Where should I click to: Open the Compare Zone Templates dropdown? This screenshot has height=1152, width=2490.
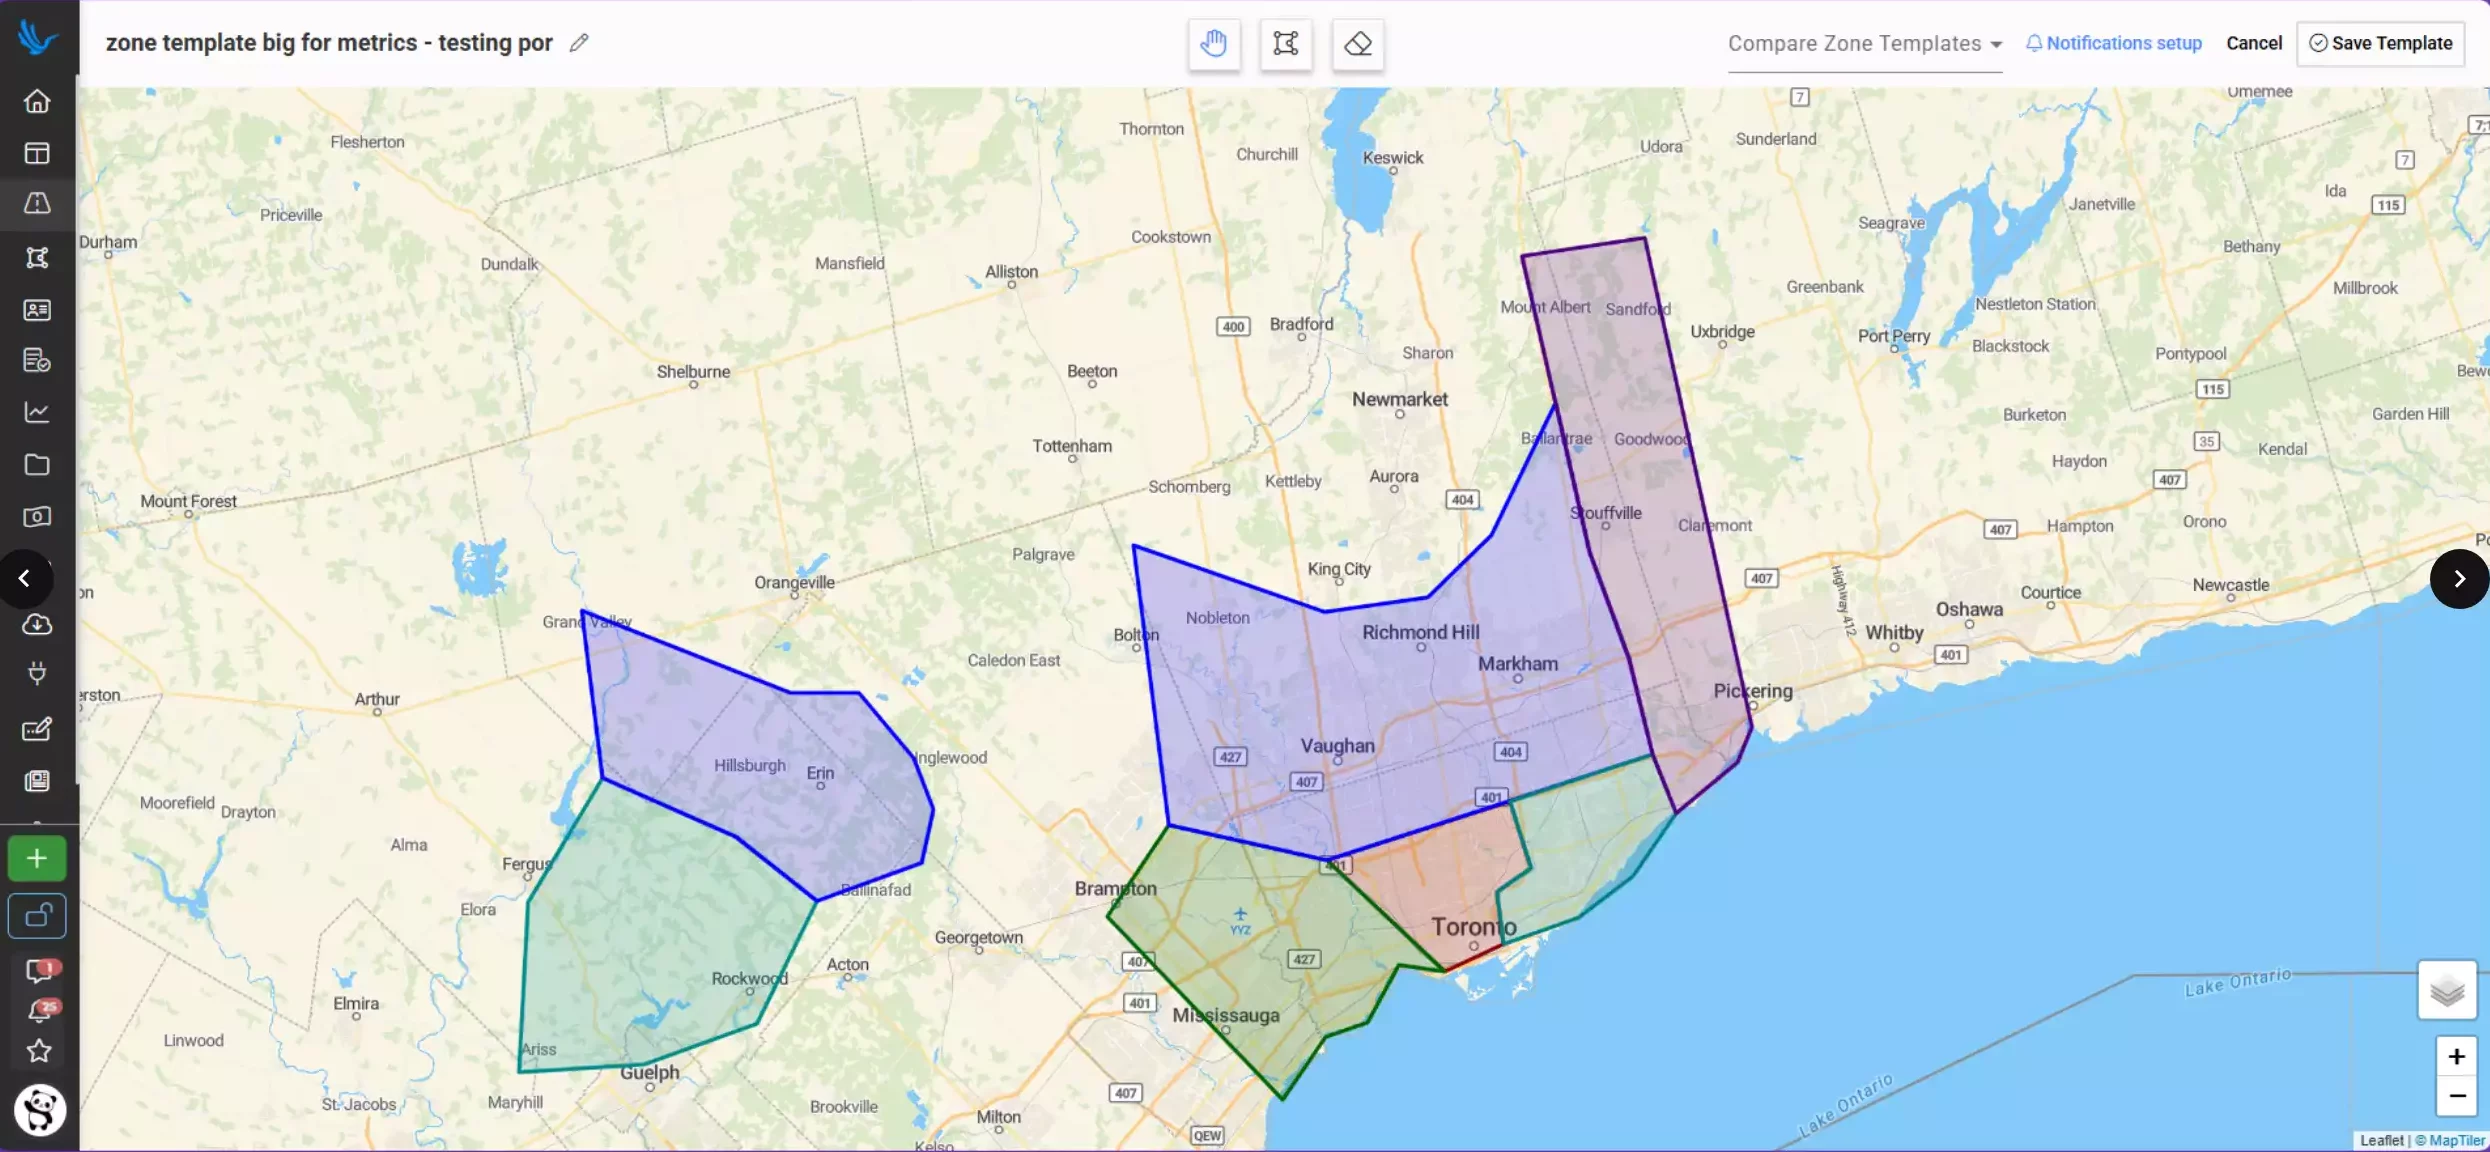pyautogui.click(x=1864, y=44)
